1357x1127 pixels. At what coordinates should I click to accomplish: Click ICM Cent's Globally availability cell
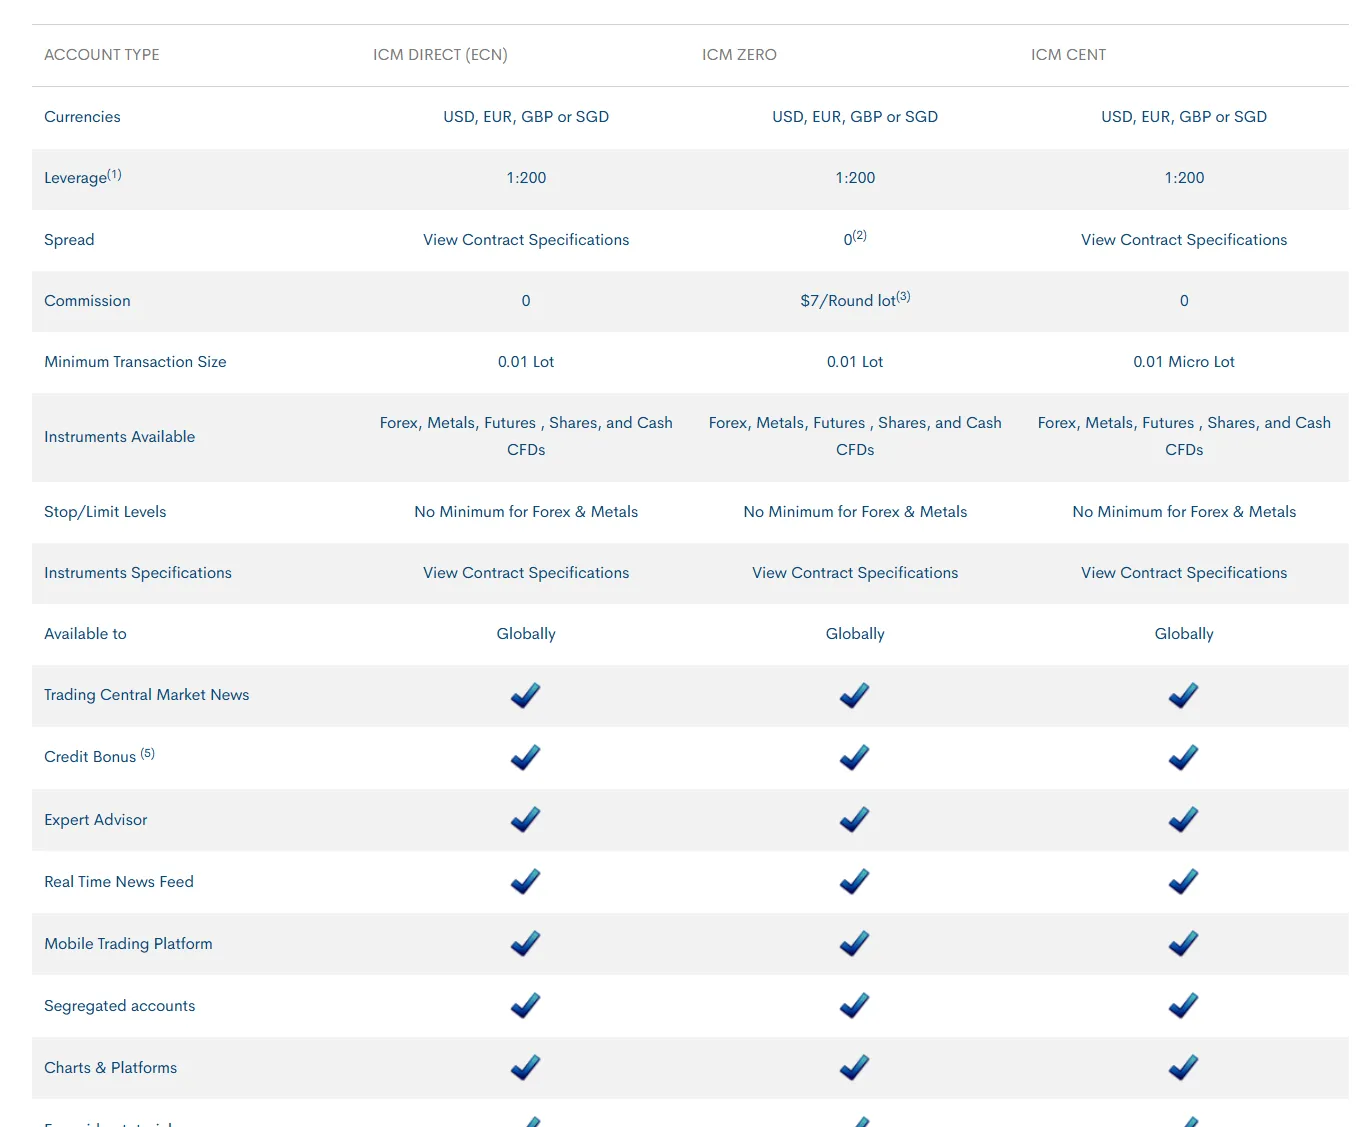click(1184, 634)
